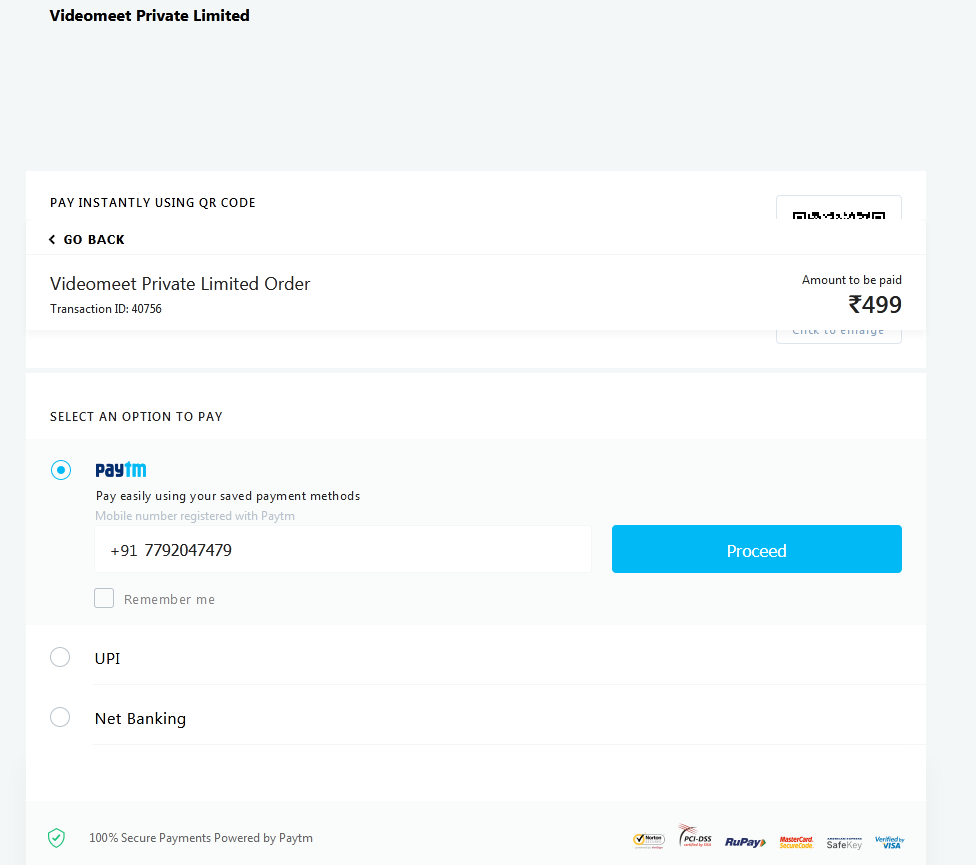
Task: Click the Paytm brand logo
Action: [121, 470]
